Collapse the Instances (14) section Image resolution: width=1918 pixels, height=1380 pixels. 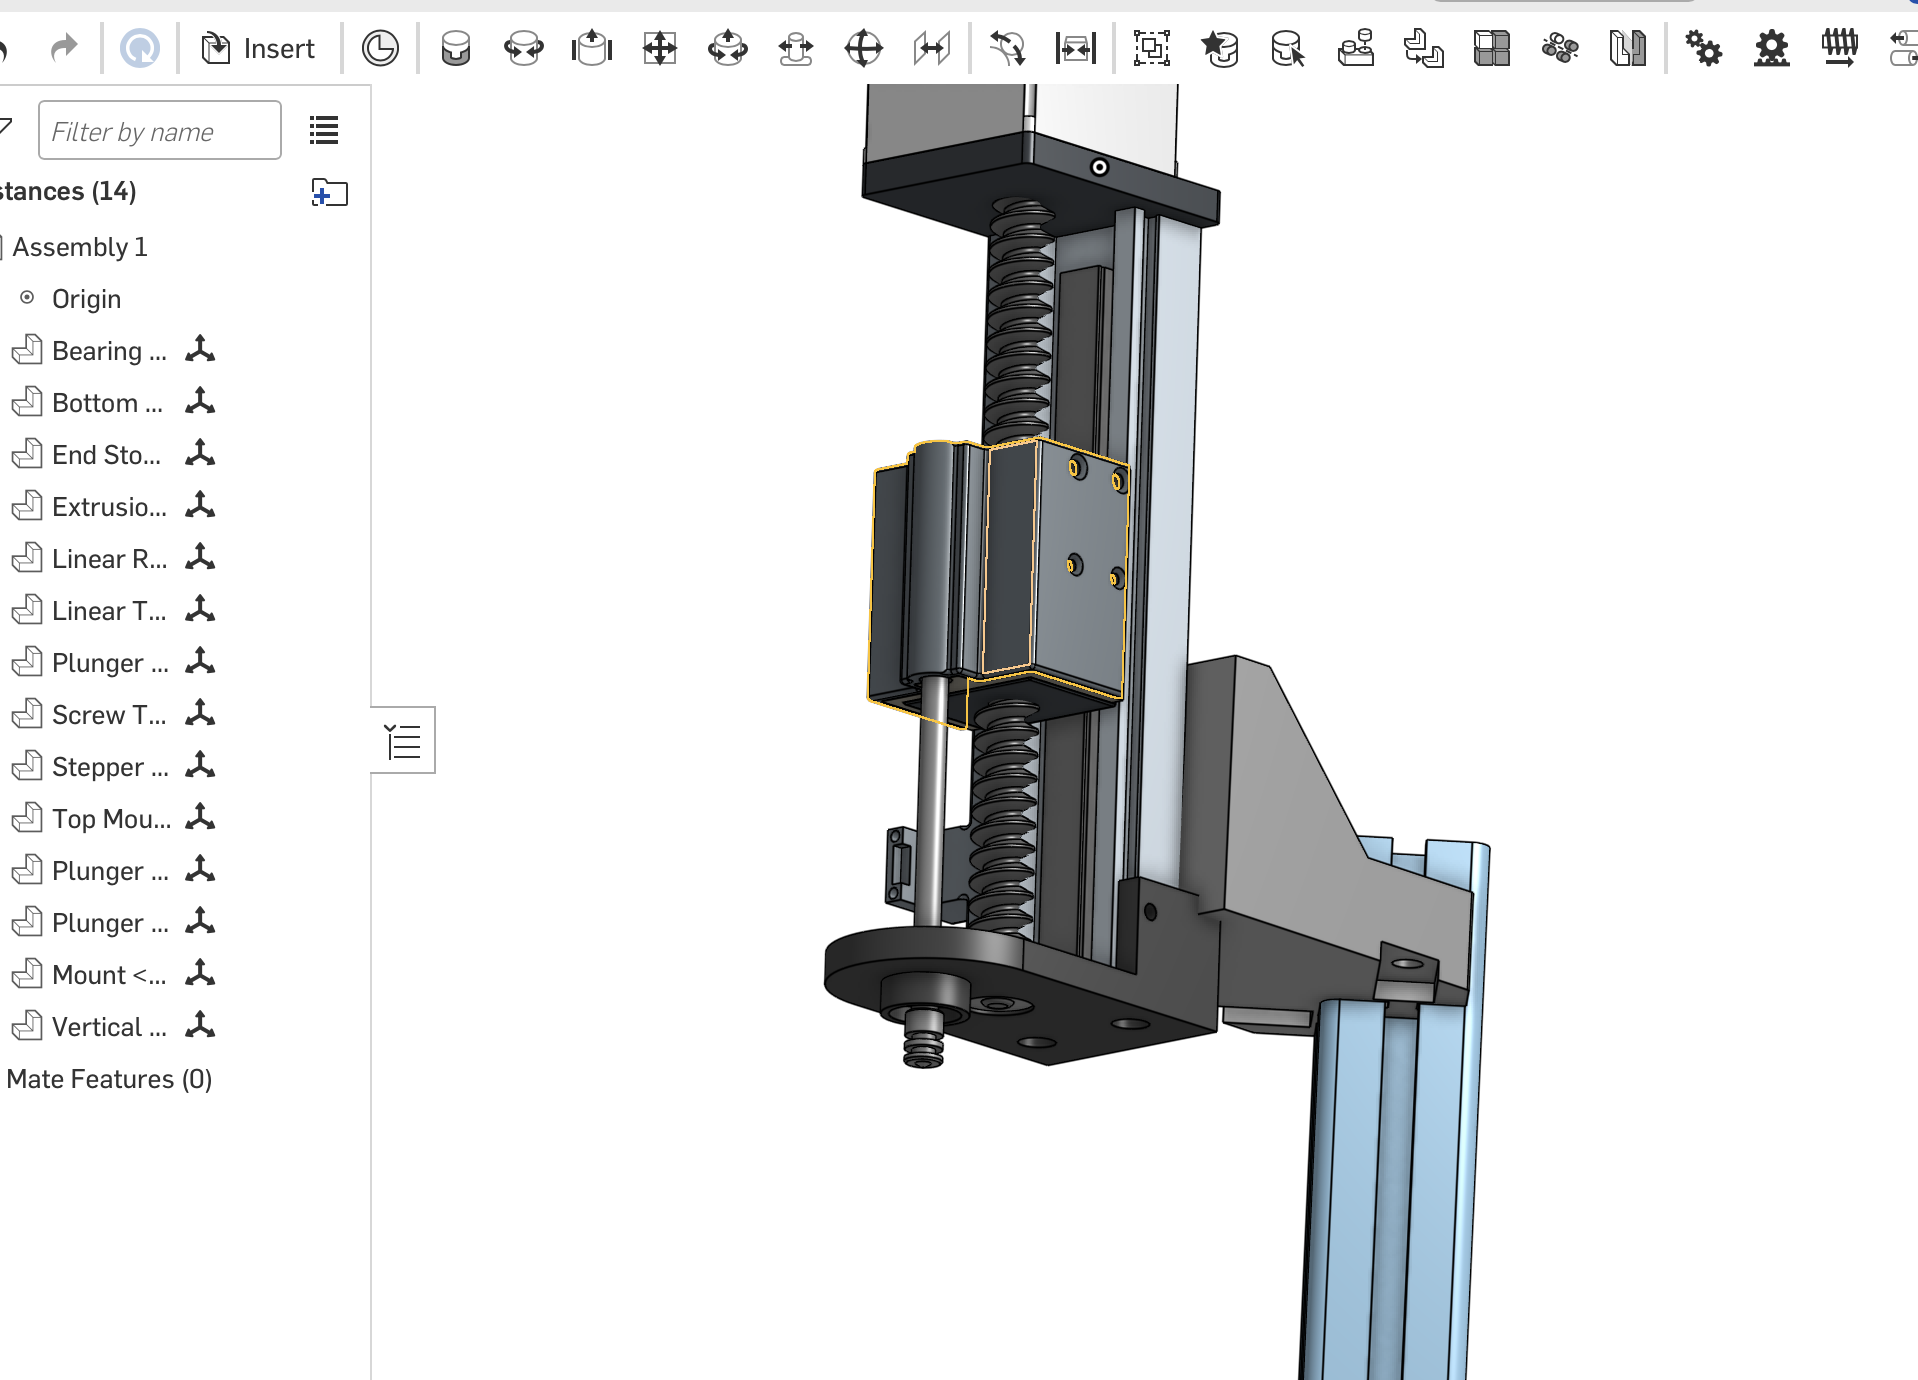pos(68,191)
